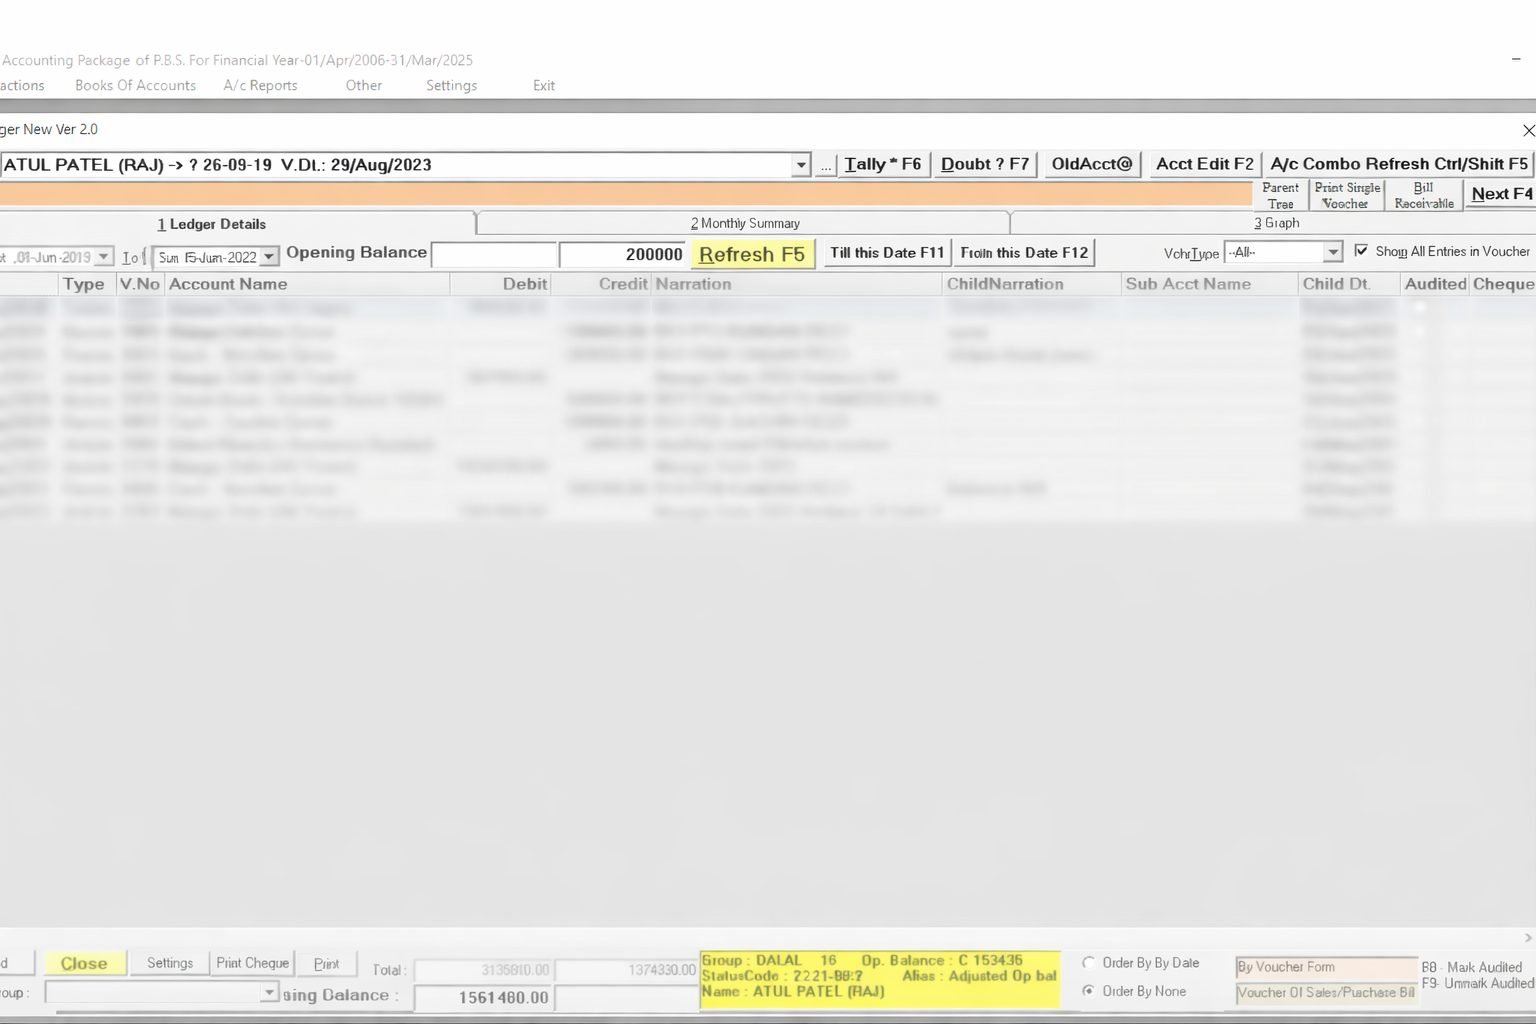Select the Order By None radio button
Image resolution: width=1536 pixels, height=1024 pixels.
pos(1088,991)
